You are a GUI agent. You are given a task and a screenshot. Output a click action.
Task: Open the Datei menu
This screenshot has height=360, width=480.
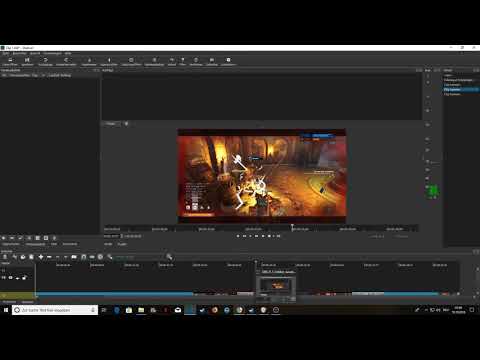[6, 53]
